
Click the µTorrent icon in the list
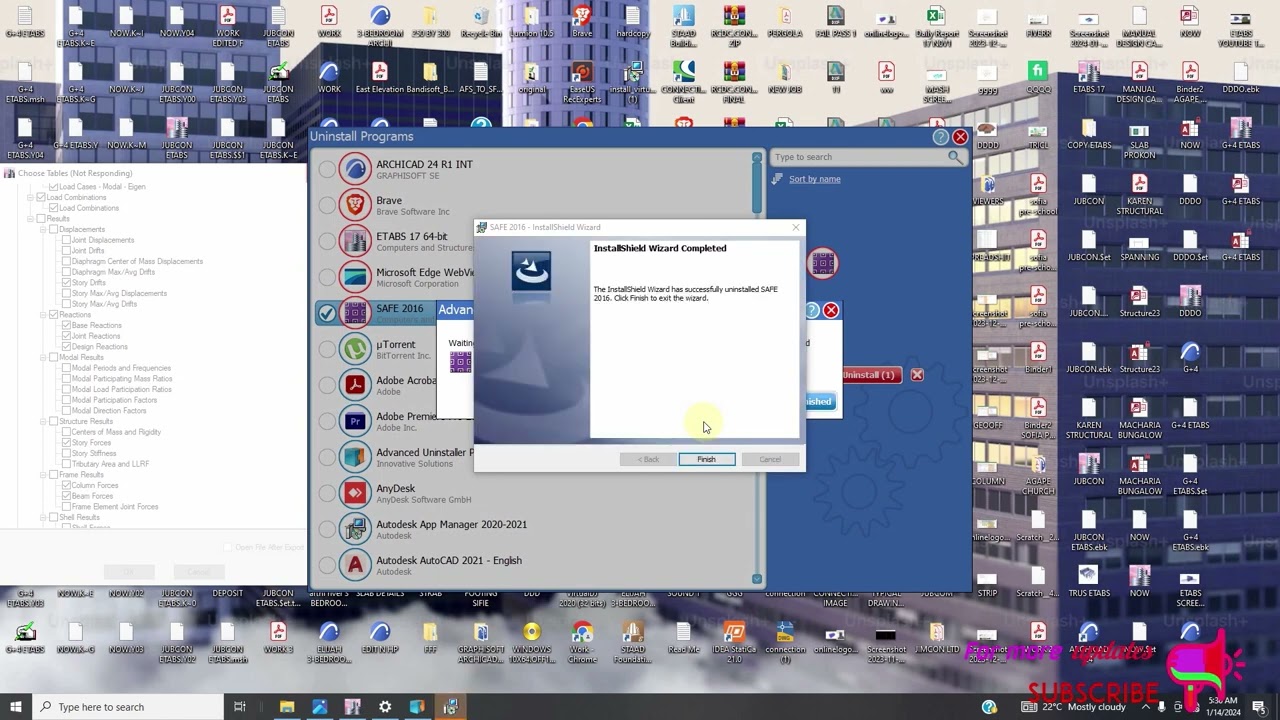(355, 348)
